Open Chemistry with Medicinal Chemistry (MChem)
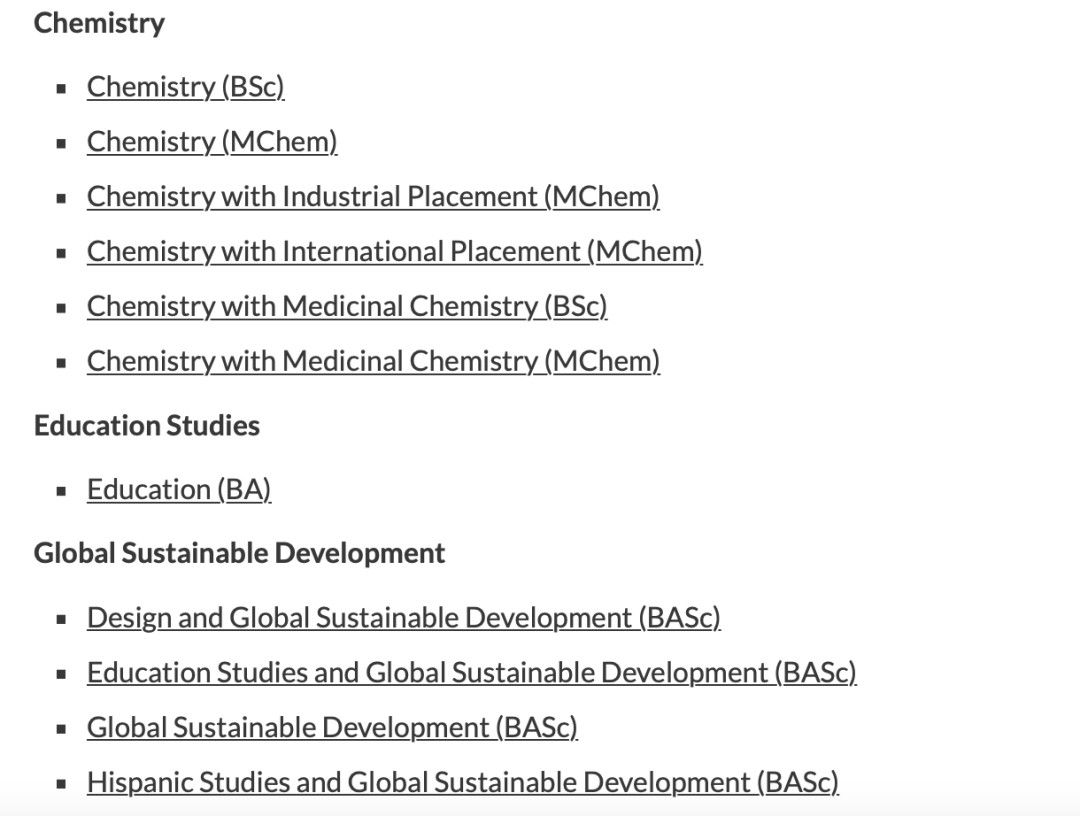Viewport: 1080px width, 816px height. 373,362
